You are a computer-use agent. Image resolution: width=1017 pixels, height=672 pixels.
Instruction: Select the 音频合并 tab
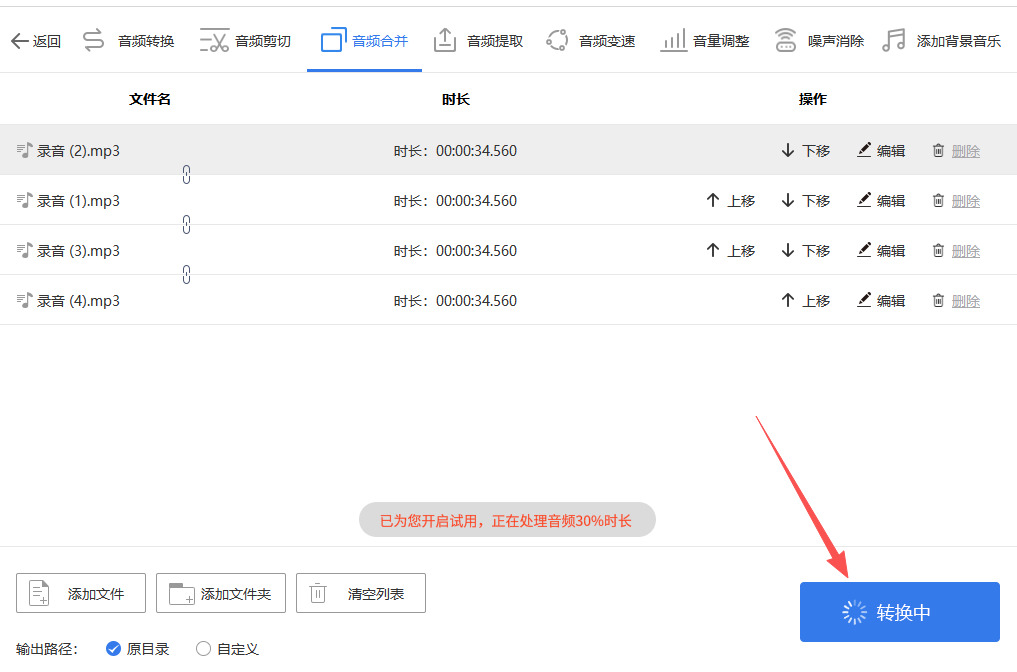(x=365, y=41)
